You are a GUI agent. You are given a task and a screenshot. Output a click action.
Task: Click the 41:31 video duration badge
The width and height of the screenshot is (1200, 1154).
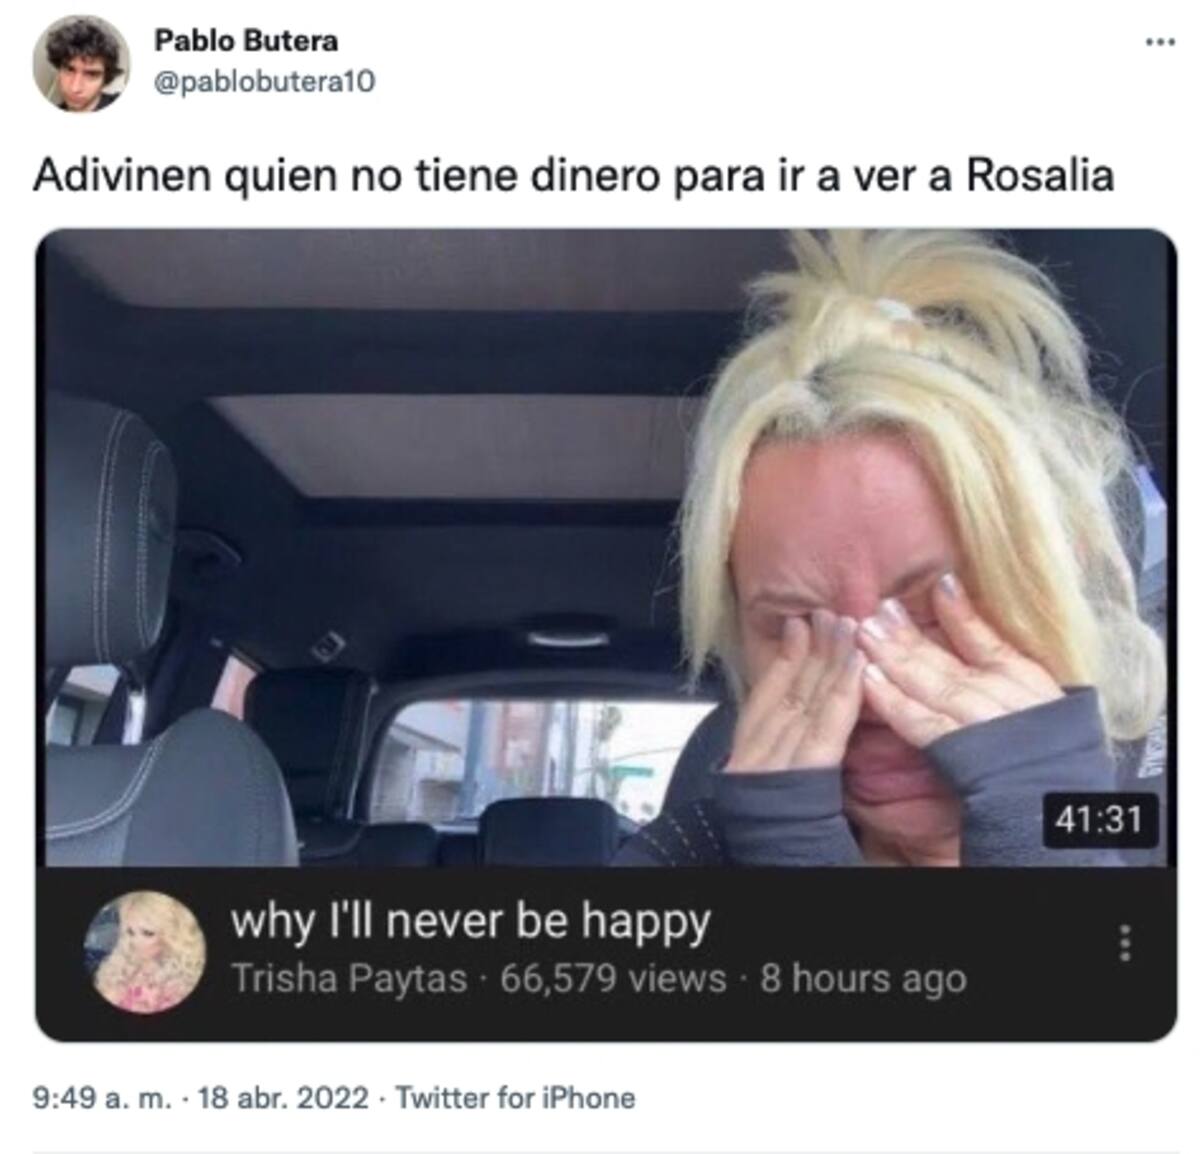1099,820
